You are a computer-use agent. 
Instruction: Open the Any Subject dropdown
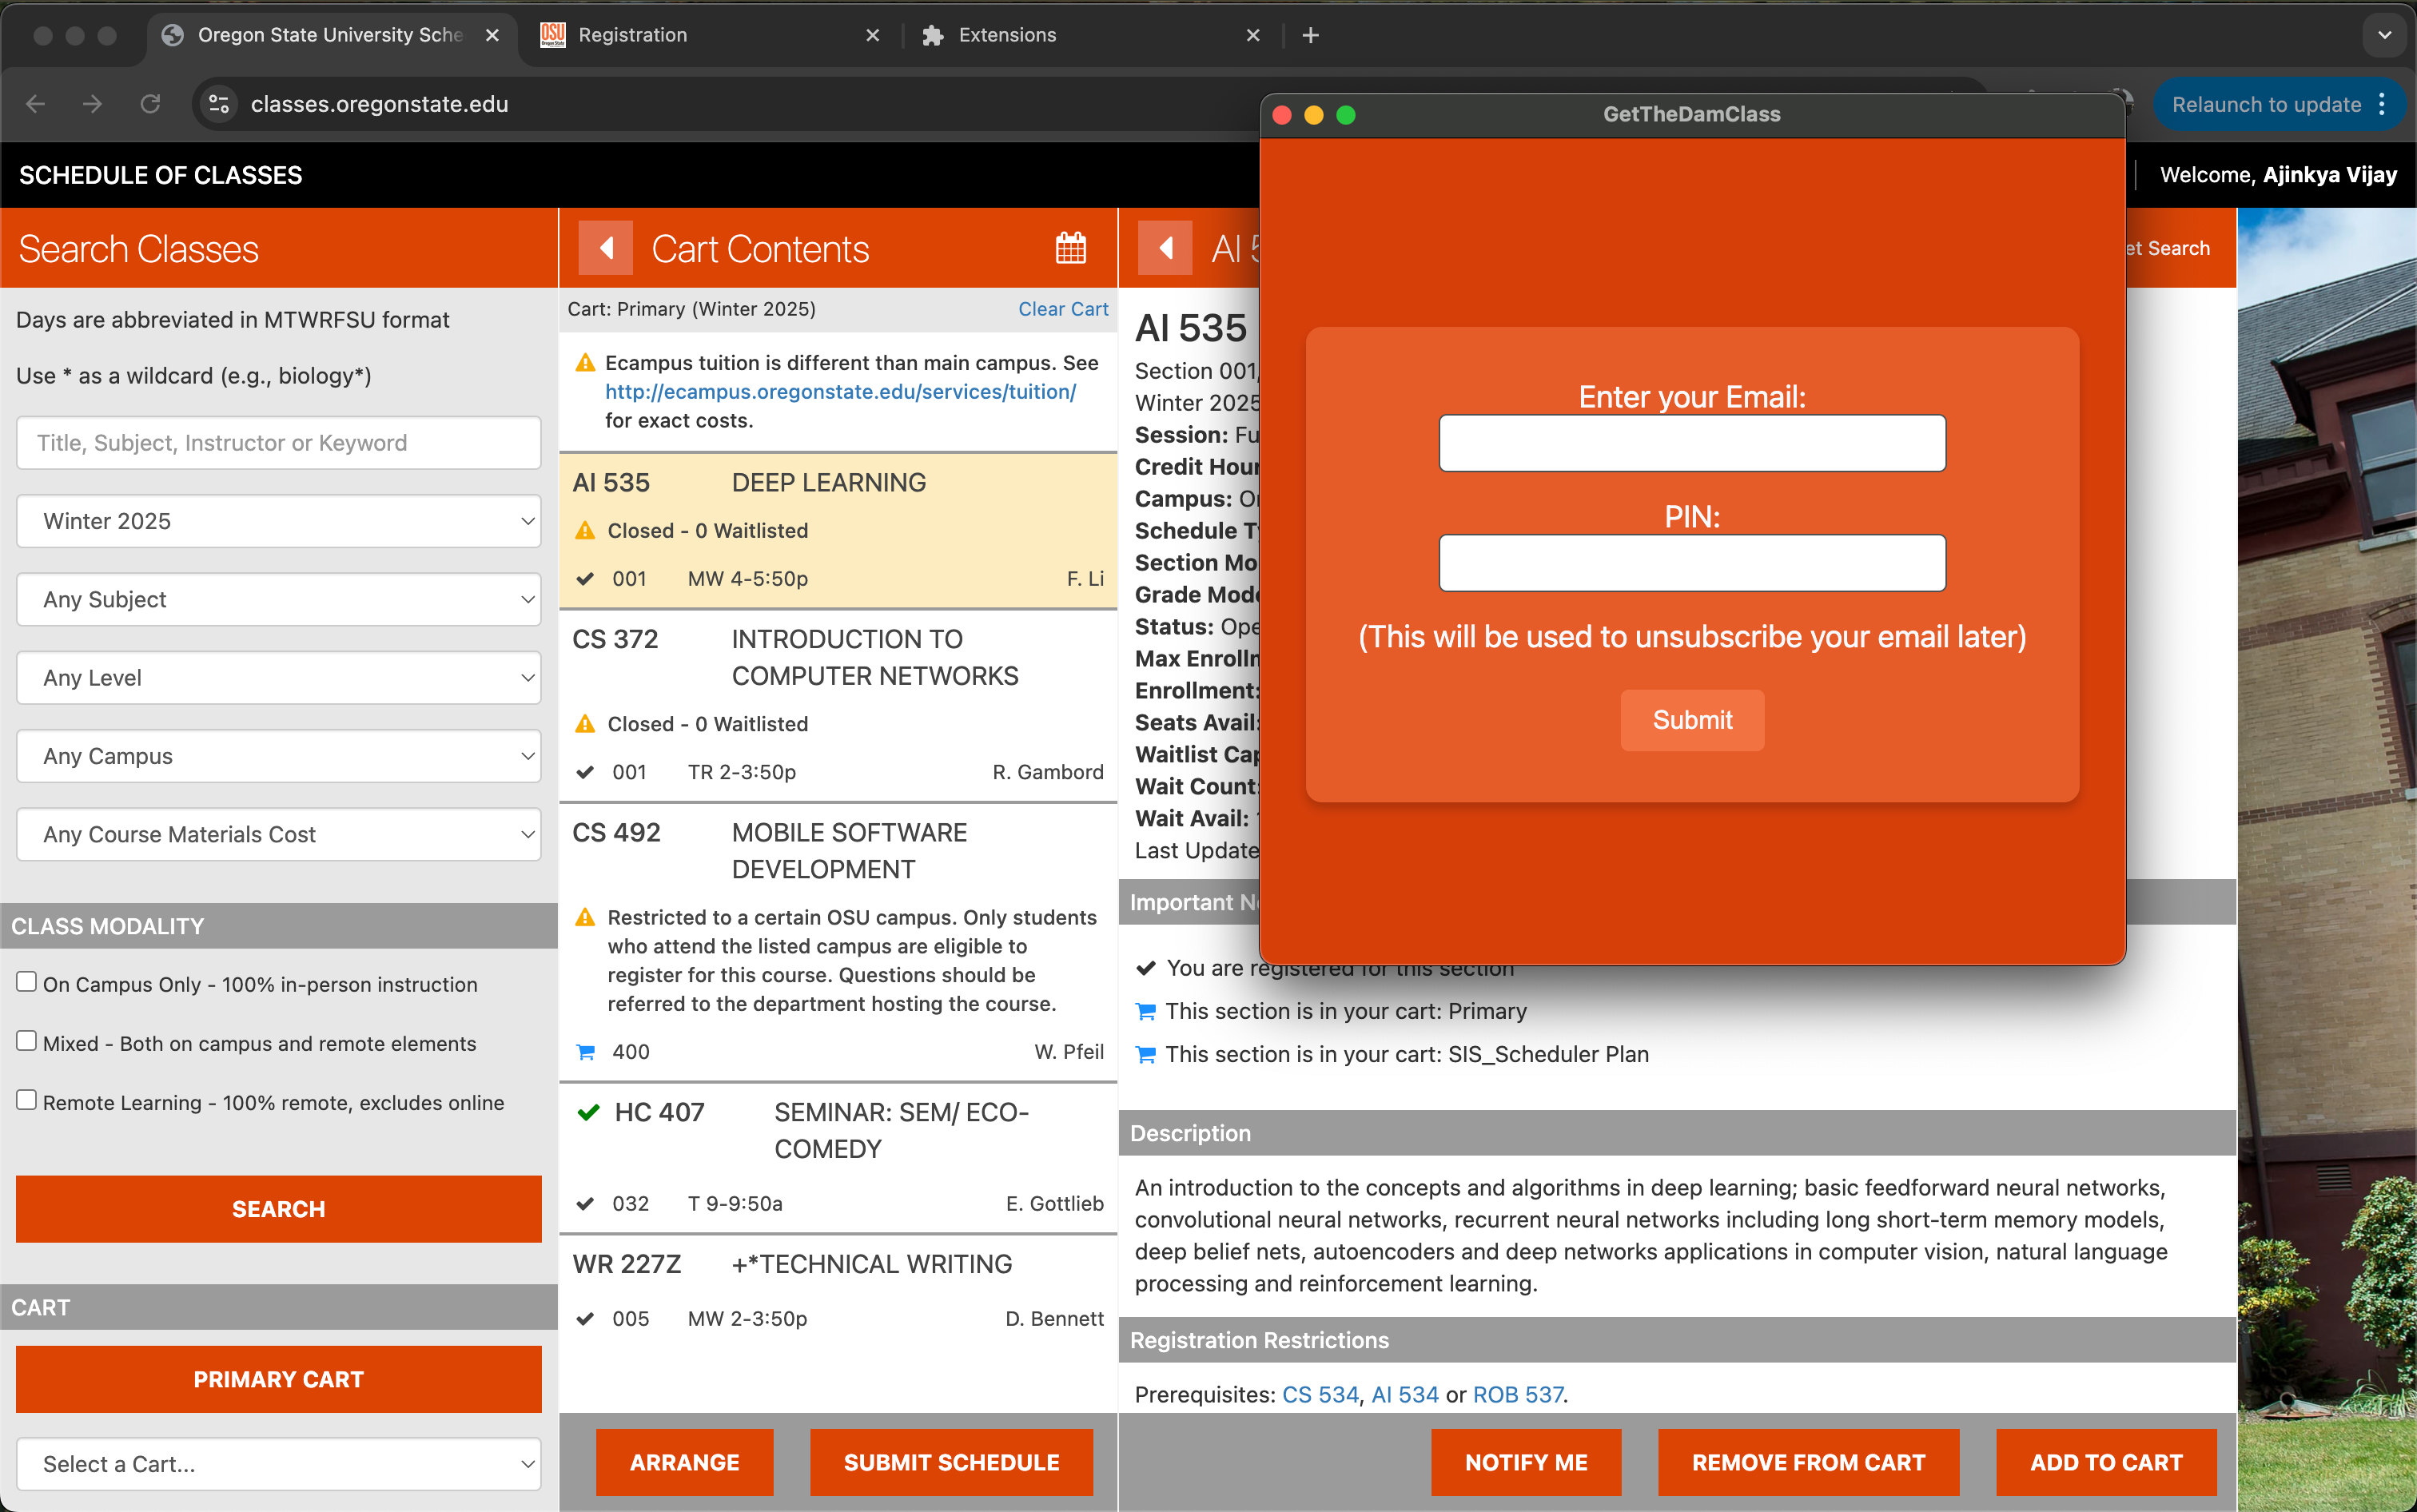point(279,599)
